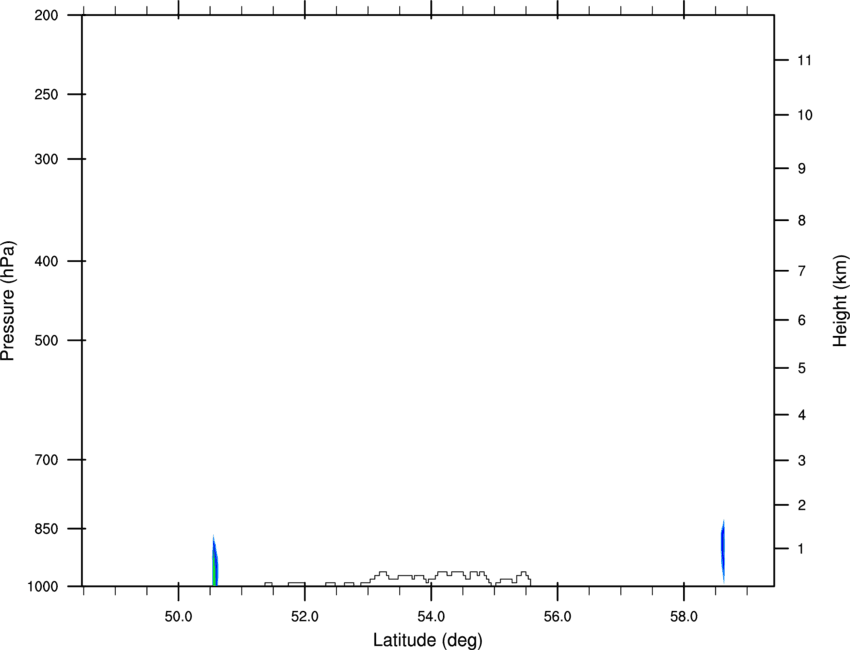Click the Height (km) axis title

(840, 301)
